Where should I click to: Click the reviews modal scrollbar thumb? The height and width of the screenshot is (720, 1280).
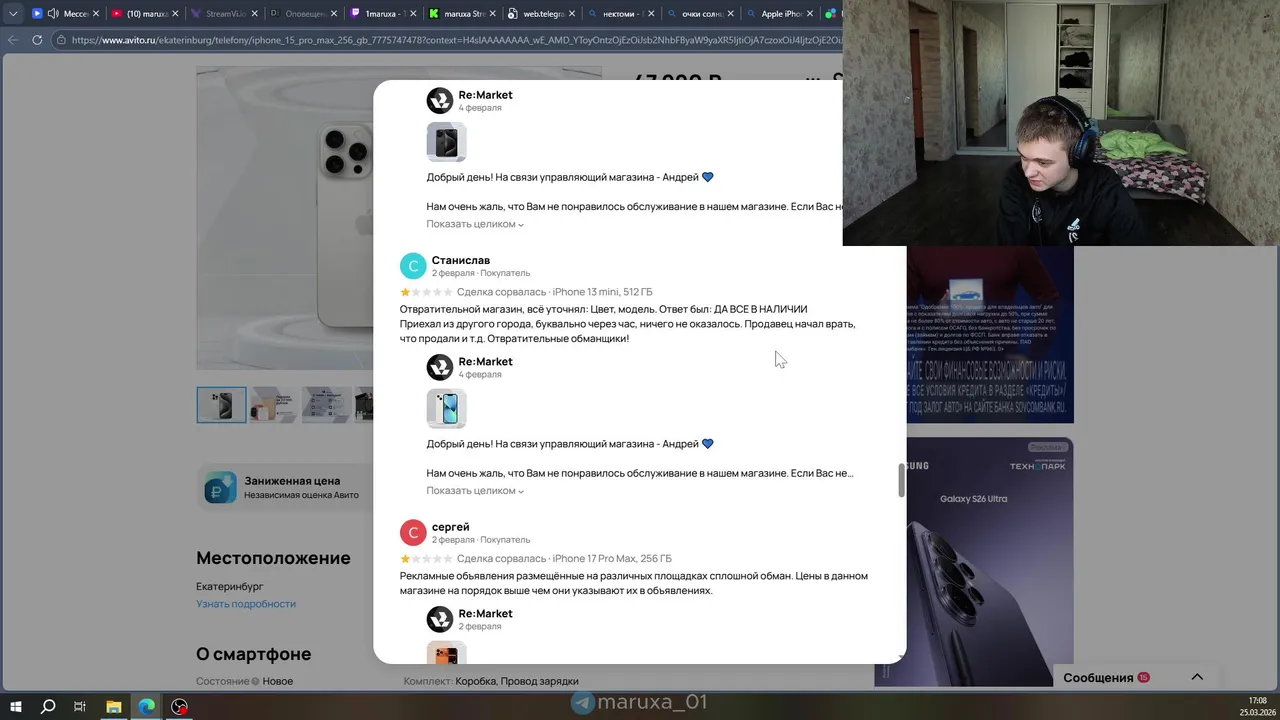[901, 480]
